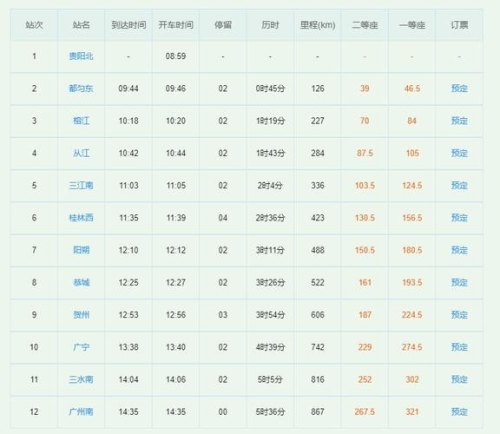The width and height of the screenshot is (500, 434).
Task: Click the second-class price 267.5
Action: click(365, 412)
